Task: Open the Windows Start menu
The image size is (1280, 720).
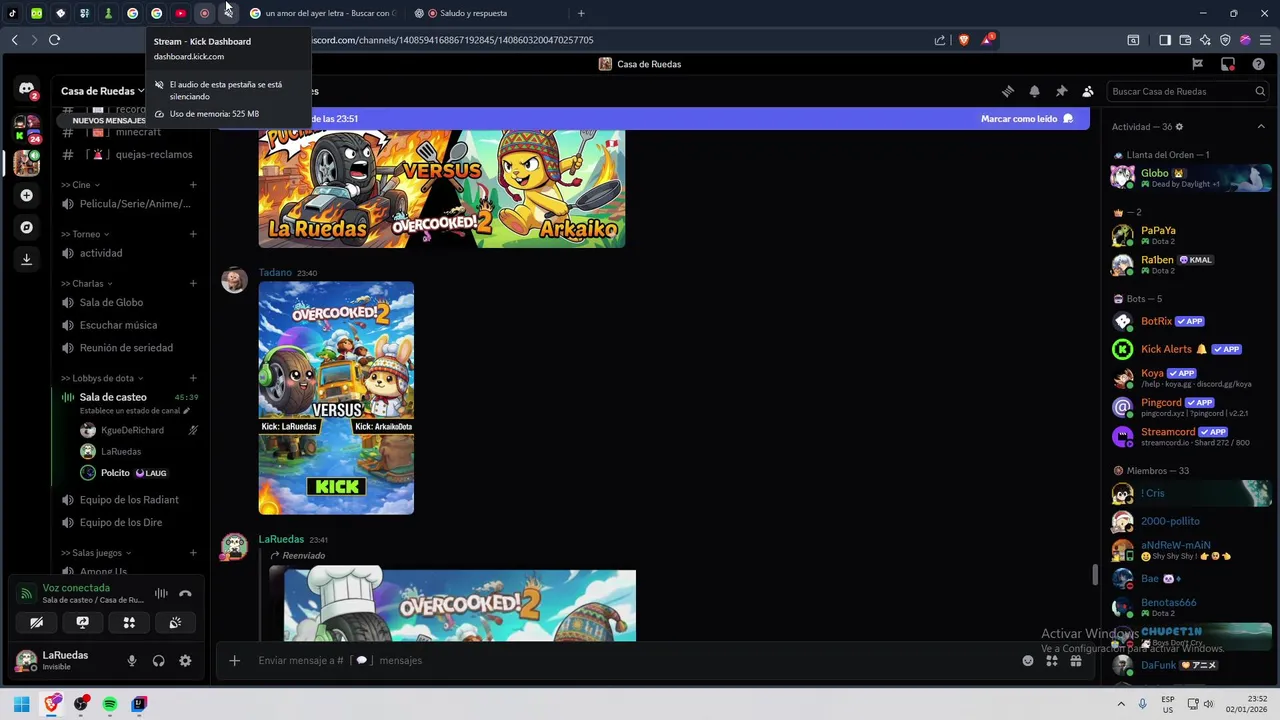Action: point(21,704)
